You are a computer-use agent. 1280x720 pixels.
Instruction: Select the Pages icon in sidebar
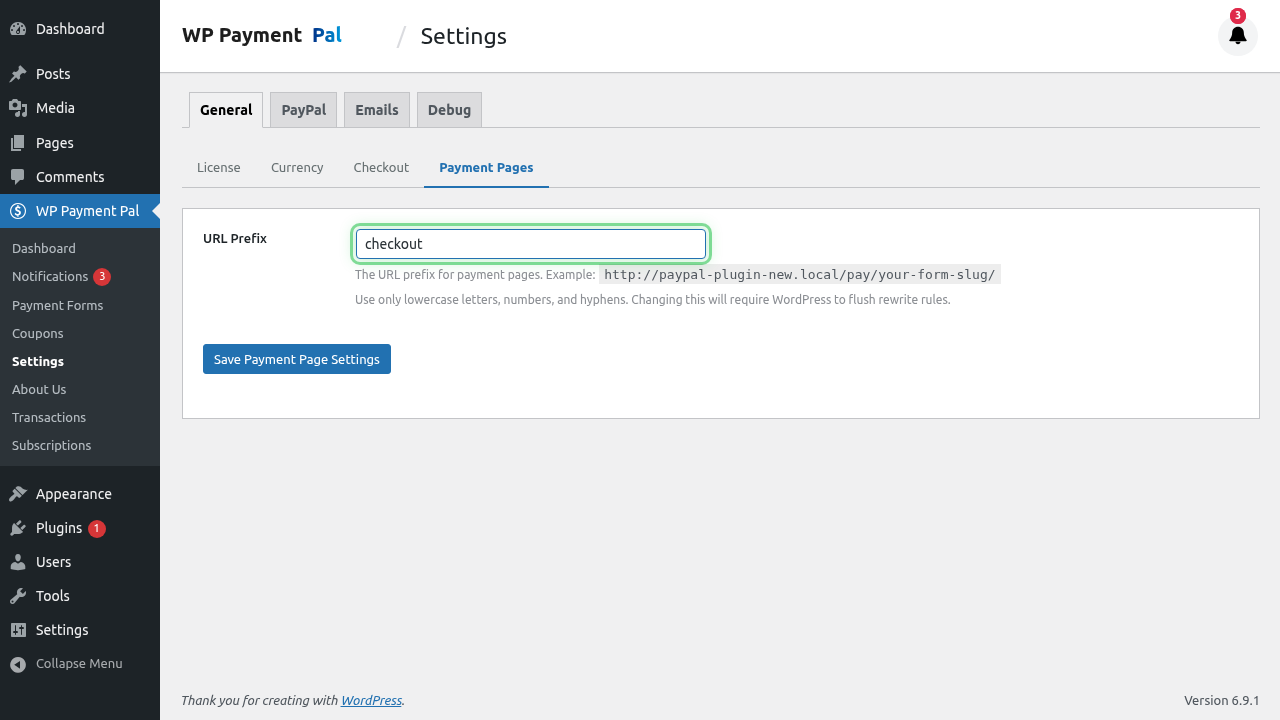pyautogui.click(x=18, y=142)
